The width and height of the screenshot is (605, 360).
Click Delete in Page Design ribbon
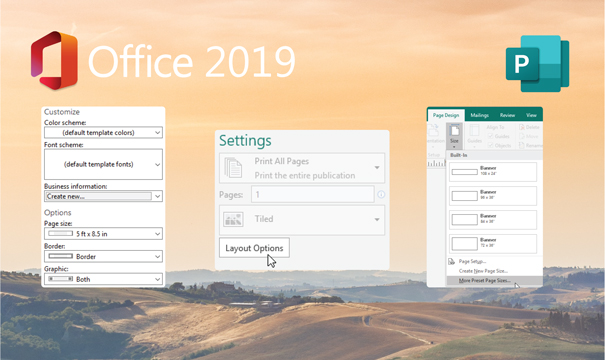(x=529, y=127)
